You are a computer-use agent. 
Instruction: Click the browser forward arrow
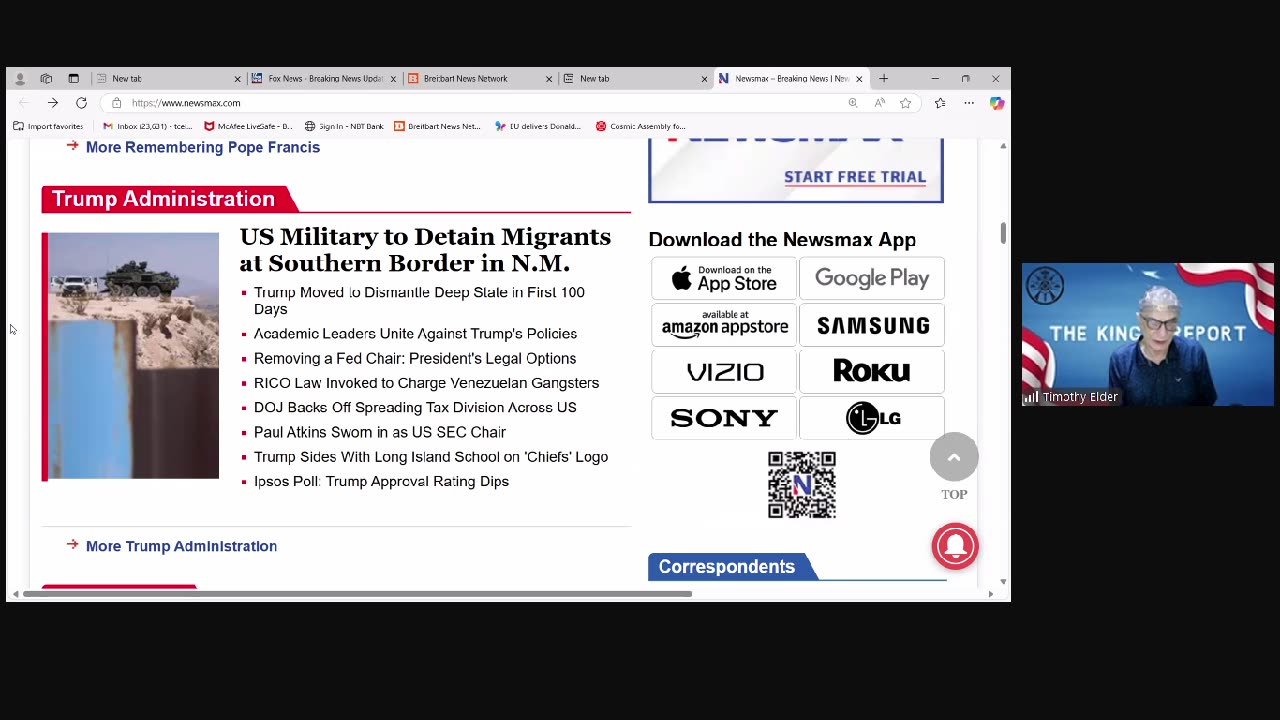(x=52, y=103)
